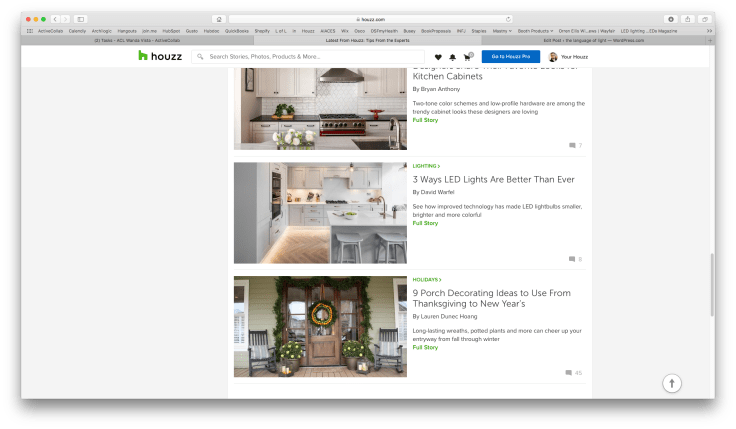This screenshot has width=736, height=429.
Task: Click the Houzz logo
Action: coord(158,56)
